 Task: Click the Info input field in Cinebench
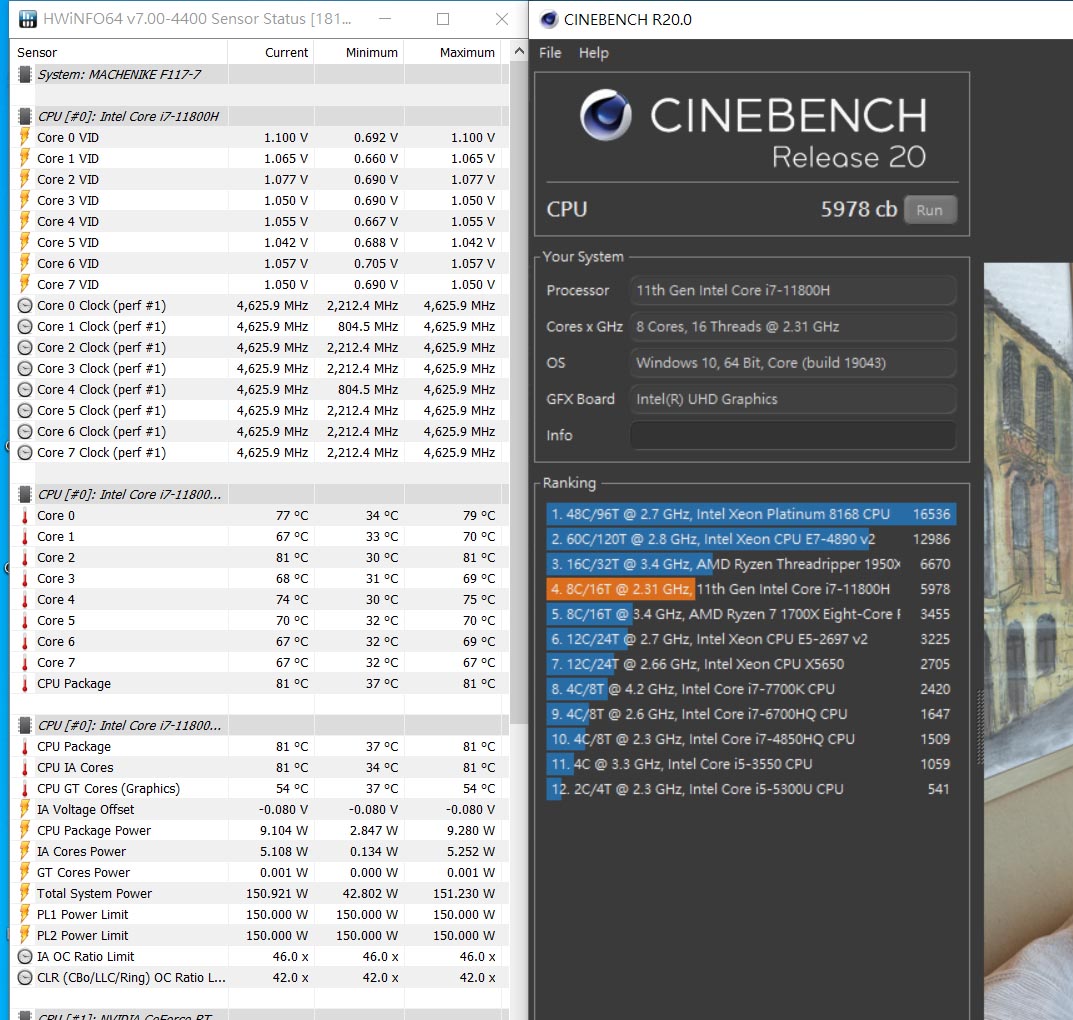click(x=792, y=435)
